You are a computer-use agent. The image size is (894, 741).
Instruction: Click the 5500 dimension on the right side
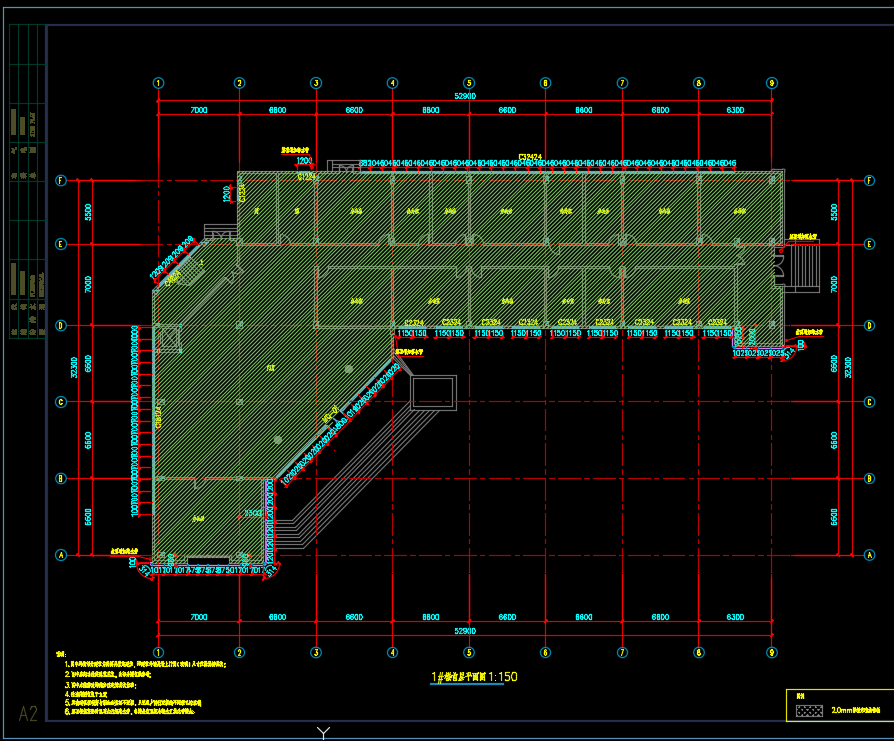tap(834, 213)
